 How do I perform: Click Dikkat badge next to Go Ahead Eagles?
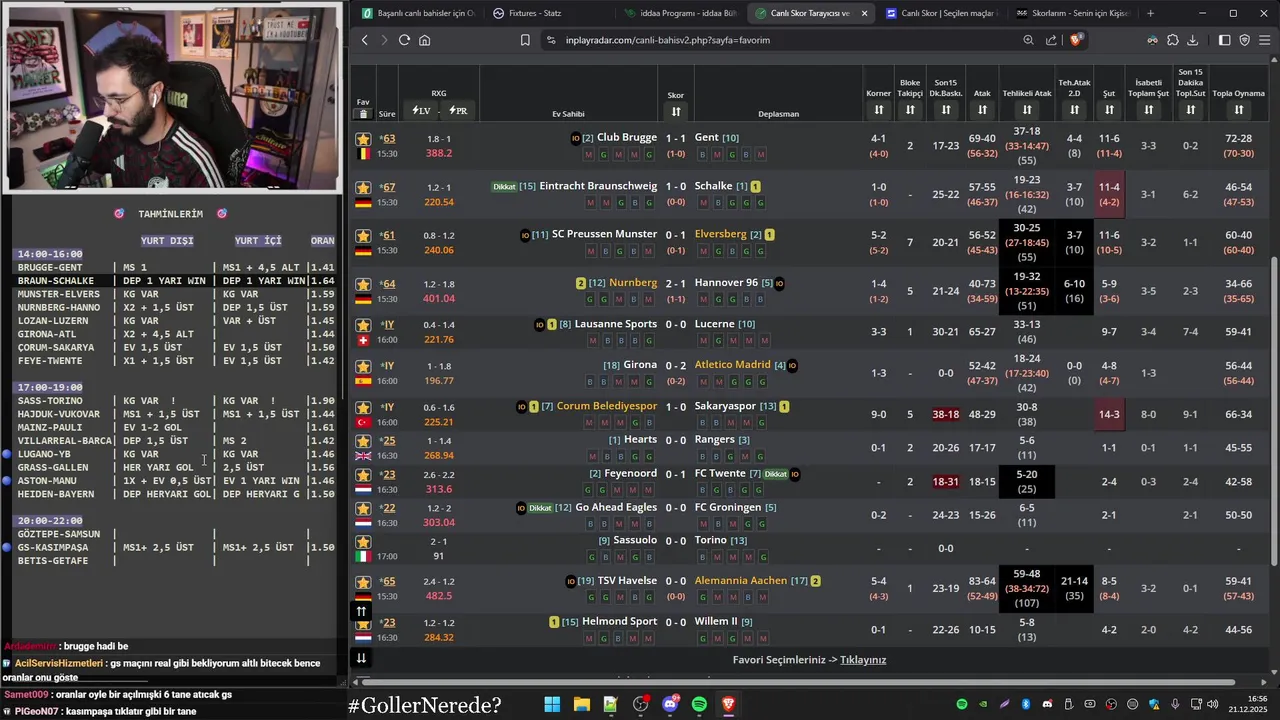[540, 508]
